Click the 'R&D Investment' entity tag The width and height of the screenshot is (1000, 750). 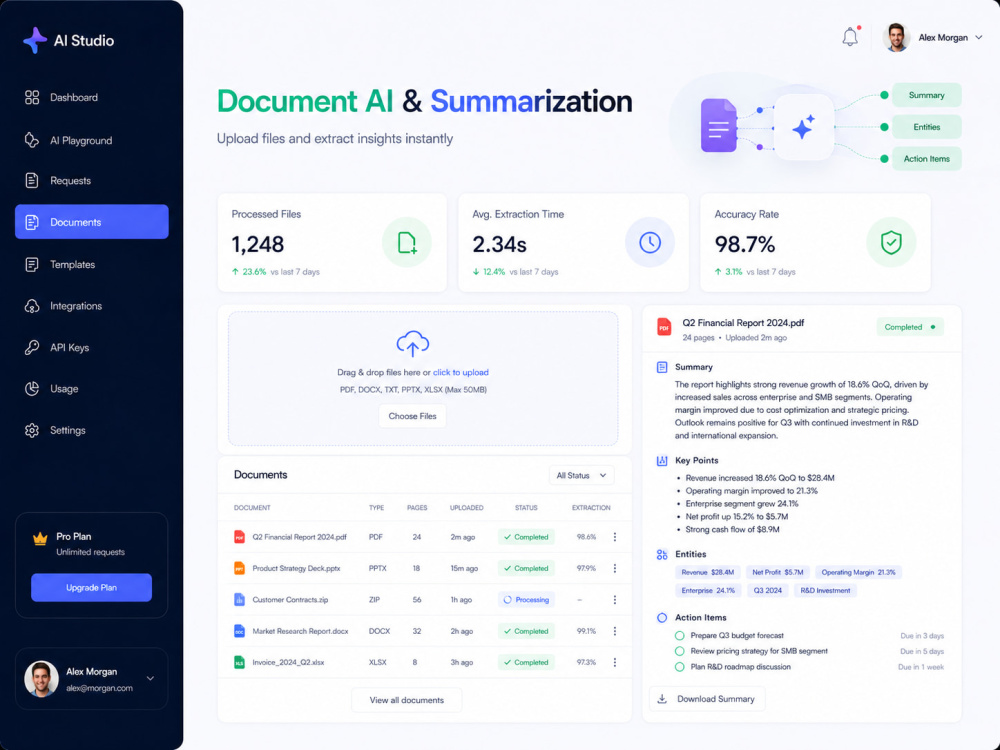825,591
